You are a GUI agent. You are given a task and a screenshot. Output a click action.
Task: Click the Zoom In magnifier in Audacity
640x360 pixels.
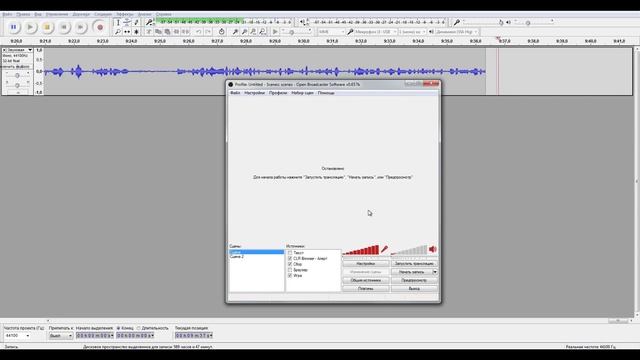[235, 31]
